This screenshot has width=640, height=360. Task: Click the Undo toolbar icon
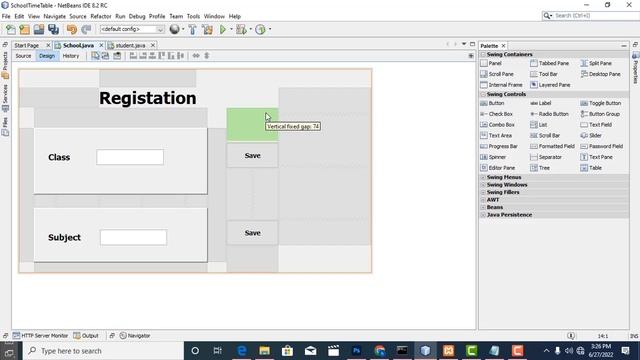click(x=72, y=29)
